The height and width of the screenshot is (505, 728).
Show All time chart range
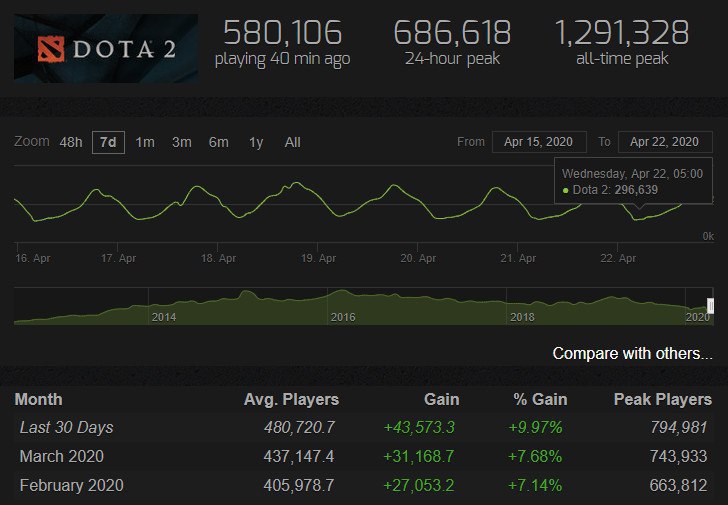coord(292,142)
